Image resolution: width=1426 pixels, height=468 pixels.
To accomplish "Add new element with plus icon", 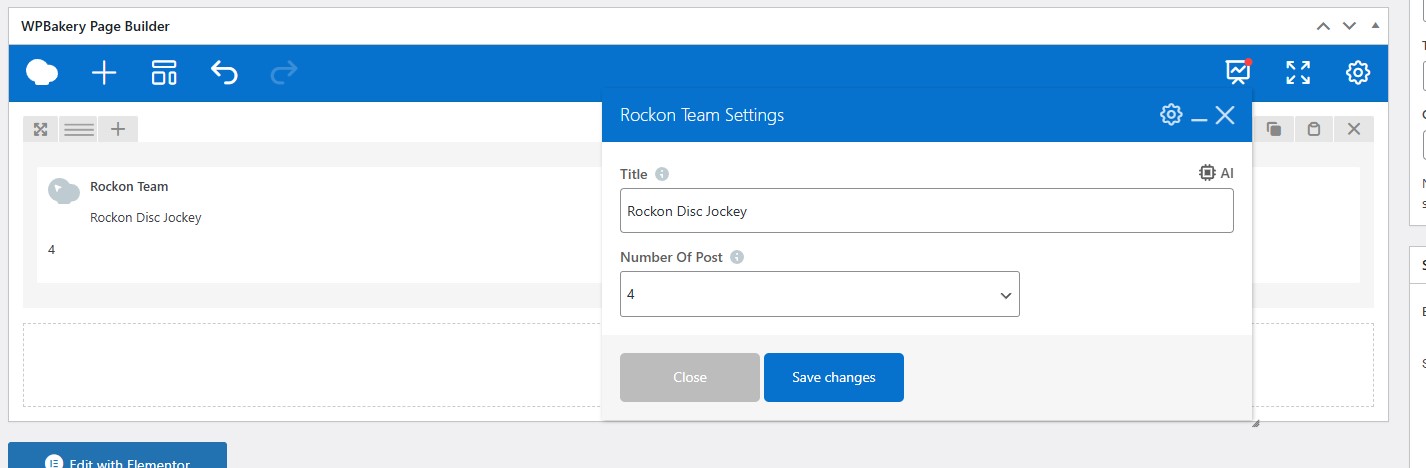I will (104, 72).
